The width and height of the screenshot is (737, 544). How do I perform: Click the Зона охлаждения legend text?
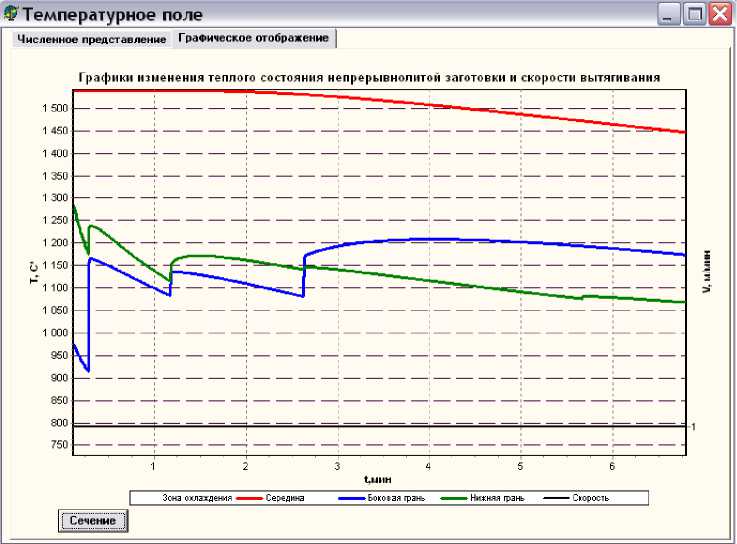pyautogui.click(x=197, y=498)
